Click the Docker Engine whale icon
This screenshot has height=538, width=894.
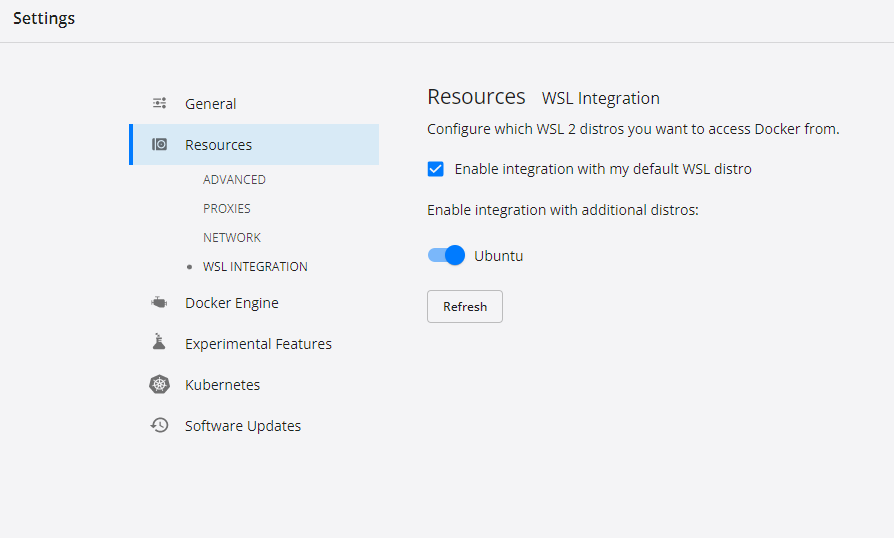[x=159, y=302]
